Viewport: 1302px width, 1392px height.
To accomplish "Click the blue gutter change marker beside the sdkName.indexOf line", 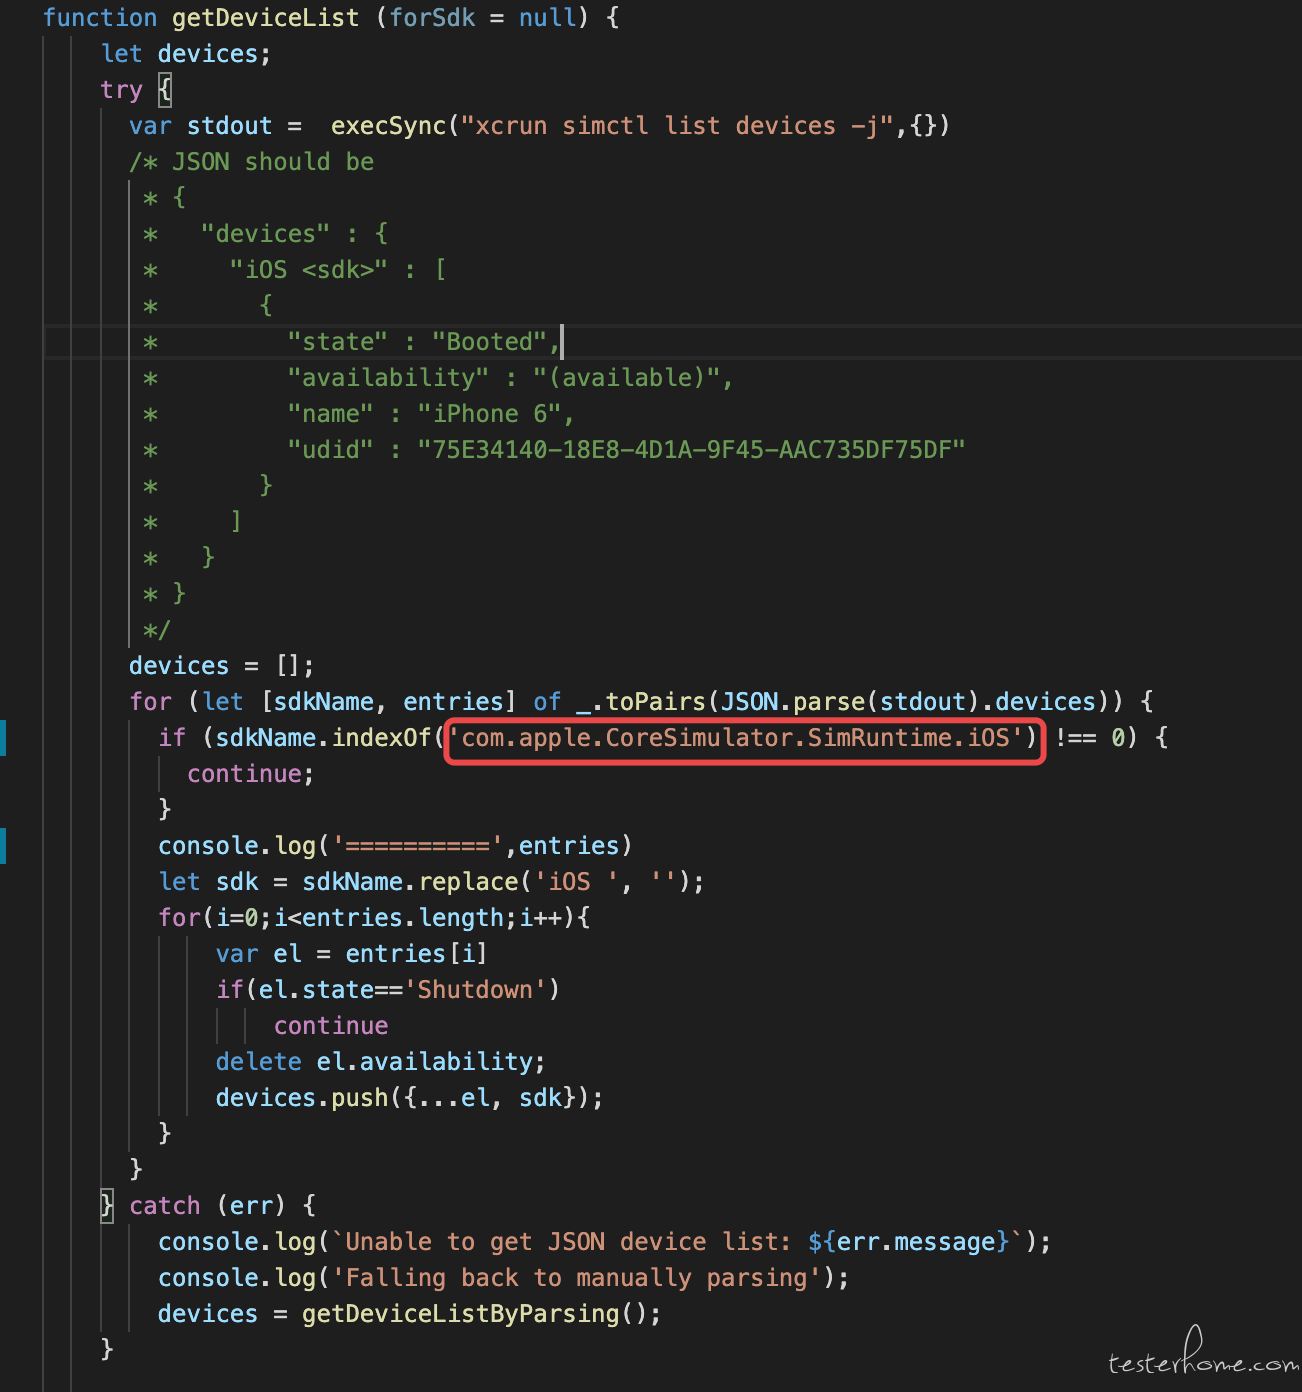I will [3, 738].
